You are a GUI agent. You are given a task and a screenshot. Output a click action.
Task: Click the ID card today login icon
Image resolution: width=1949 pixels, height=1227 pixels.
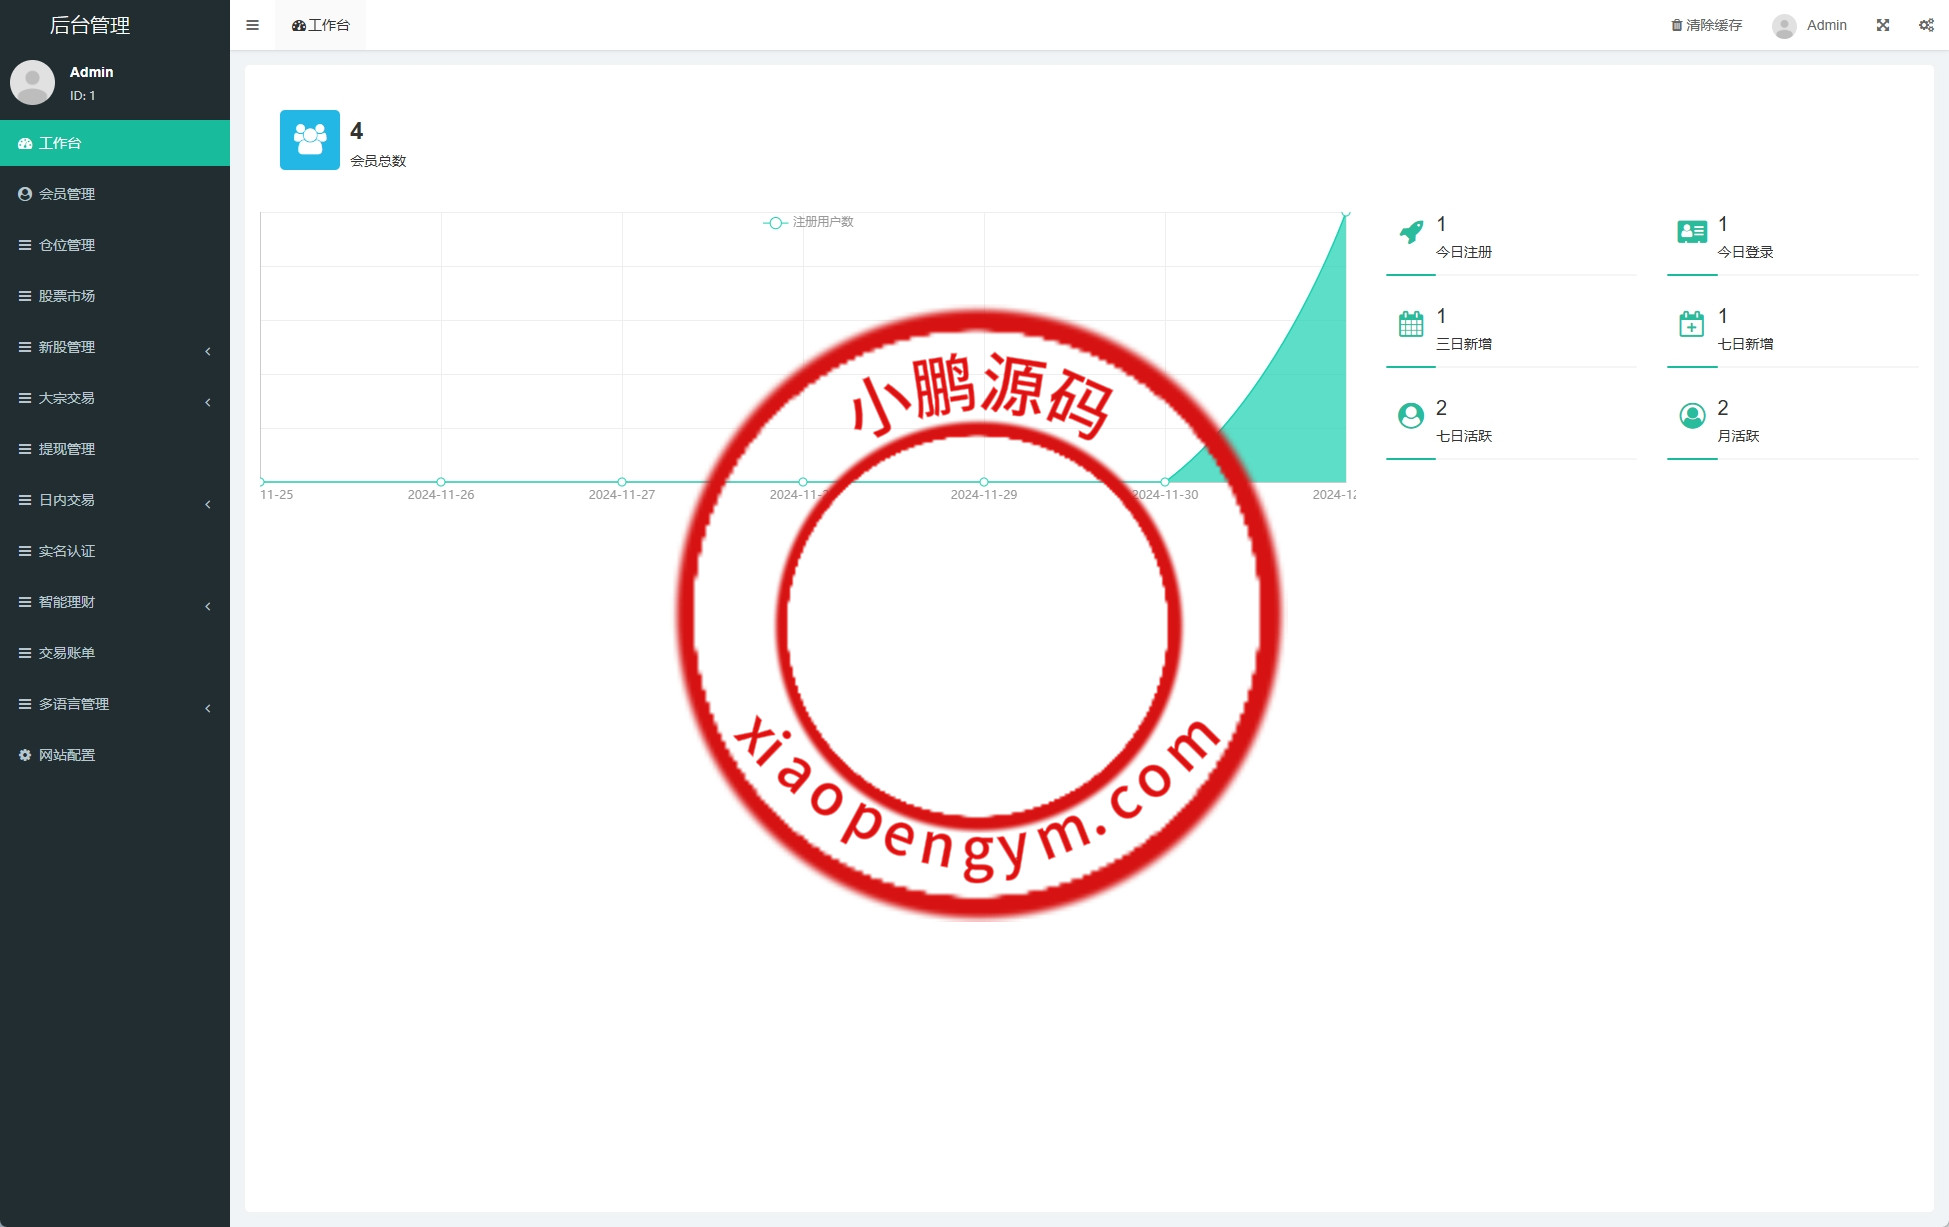point(1692,232)
